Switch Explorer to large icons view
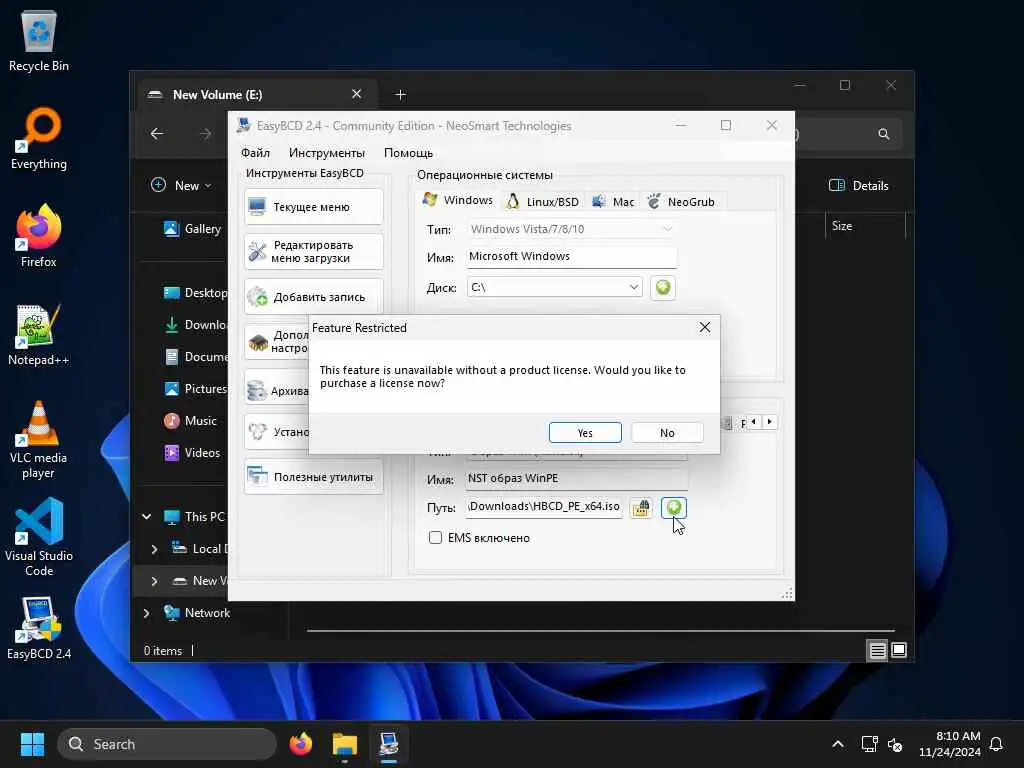 click(899, 650)
